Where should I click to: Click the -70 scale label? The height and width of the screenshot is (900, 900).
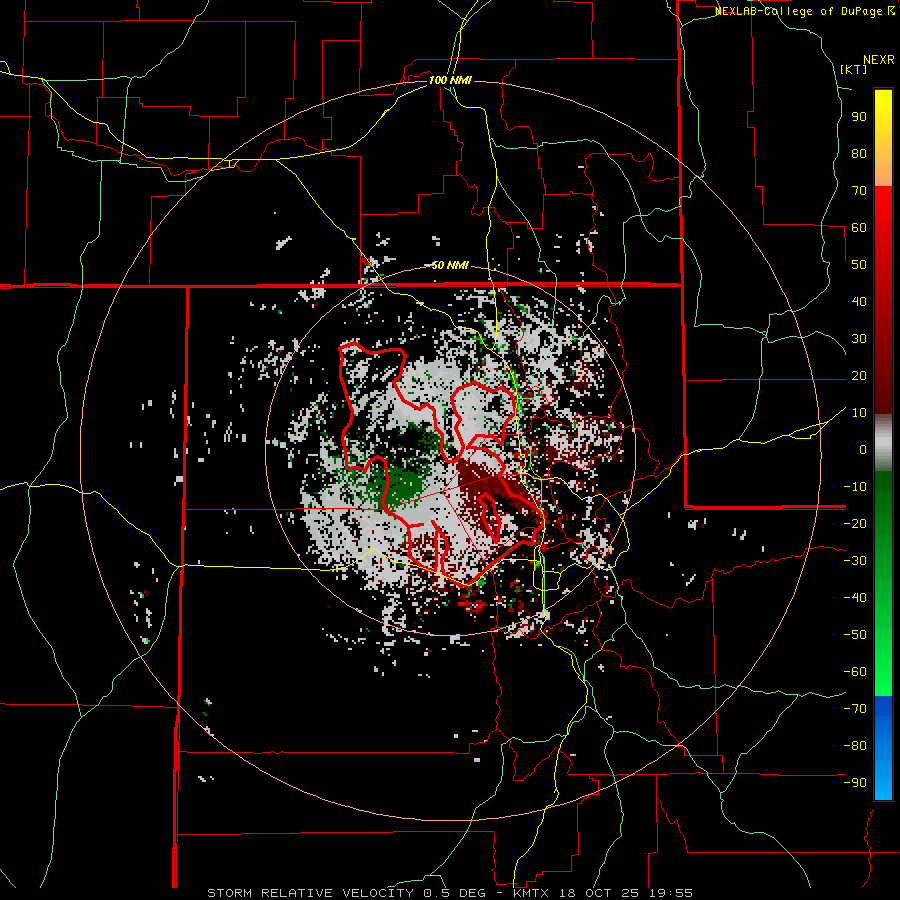[855, 709]
